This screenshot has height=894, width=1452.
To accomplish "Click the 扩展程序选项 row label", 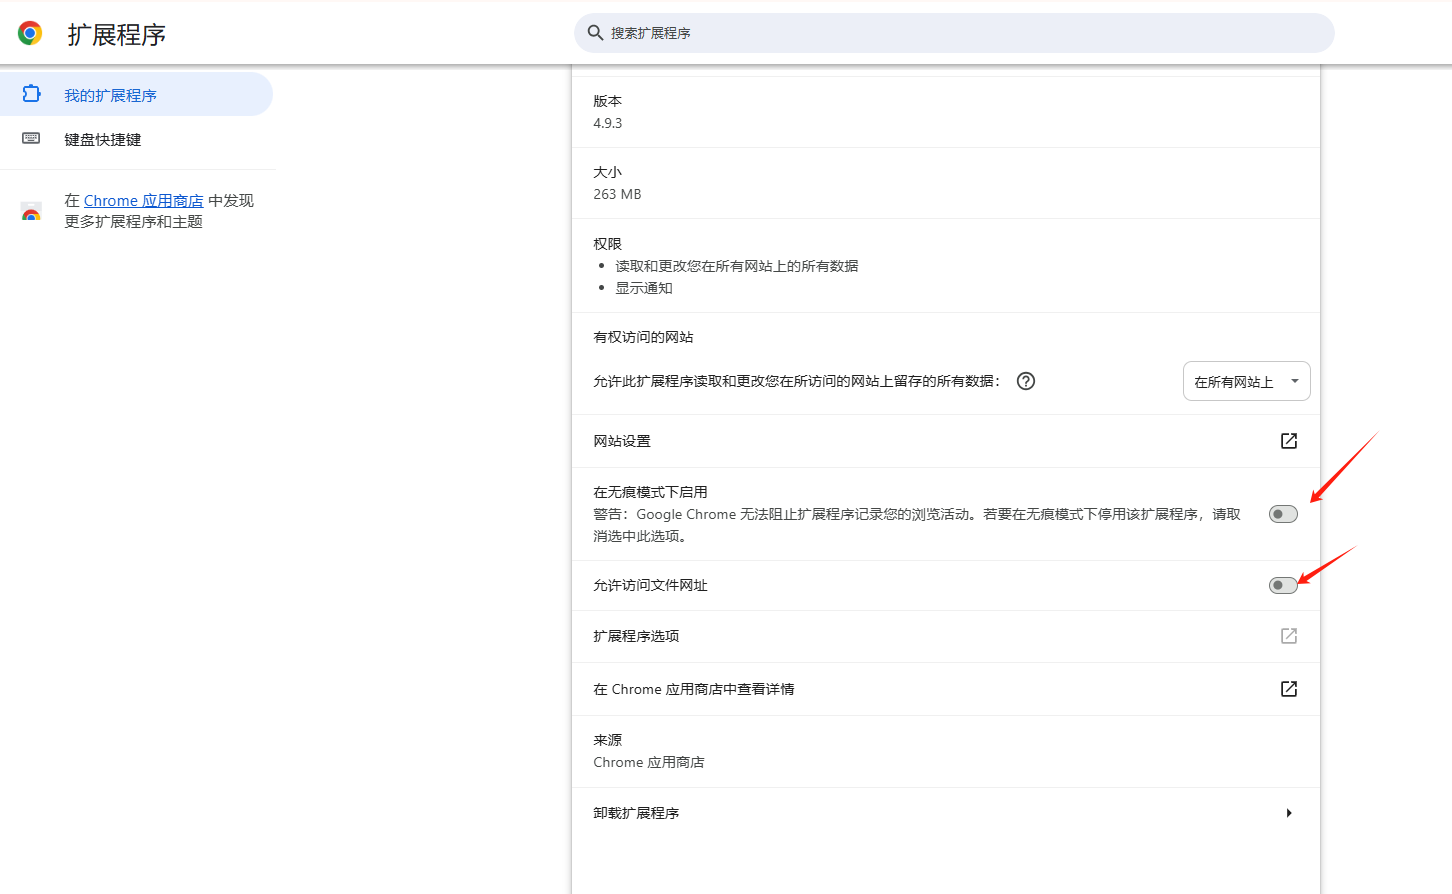I will tap(636, 636).
